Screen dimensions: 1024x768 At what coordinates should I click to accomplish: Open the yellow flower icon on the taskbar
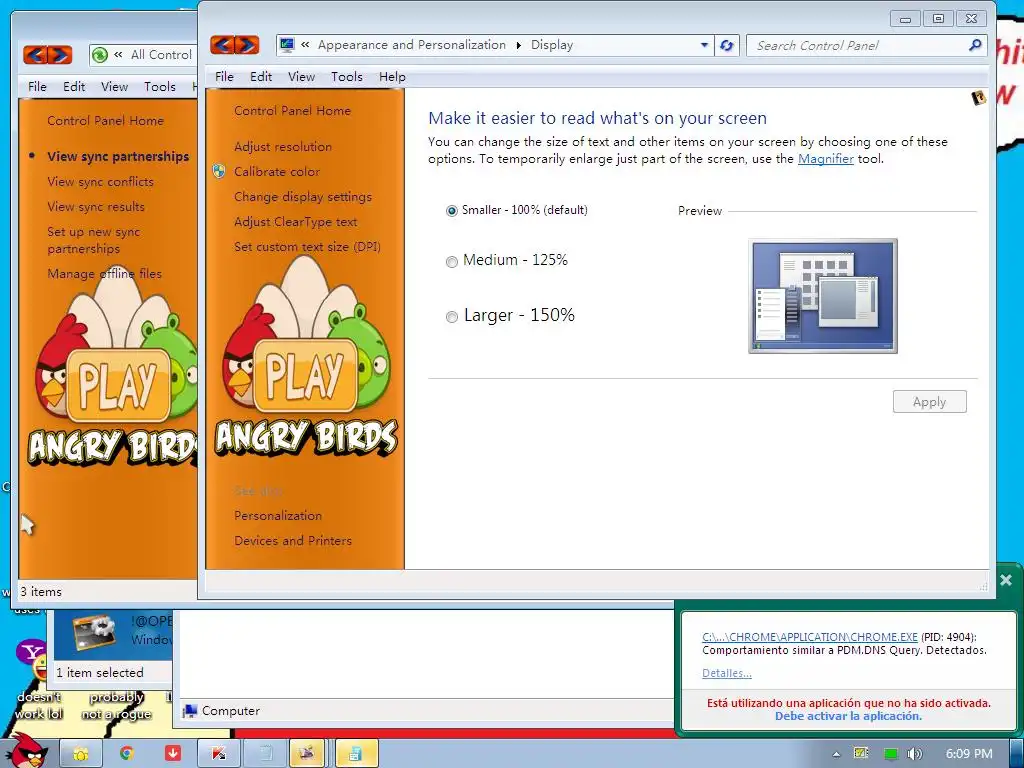[80, 754]
